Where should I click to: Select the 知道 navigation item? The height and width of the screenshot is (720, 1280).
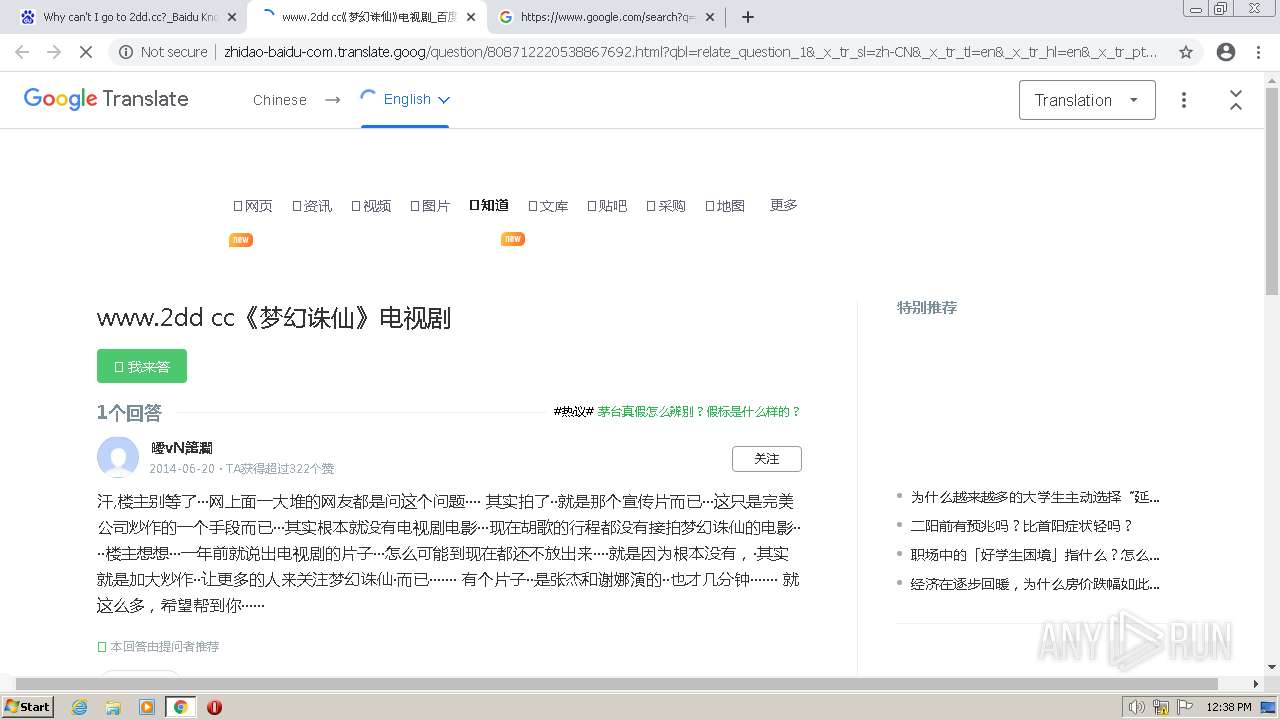pyautogui.click(x=489, y=205)
